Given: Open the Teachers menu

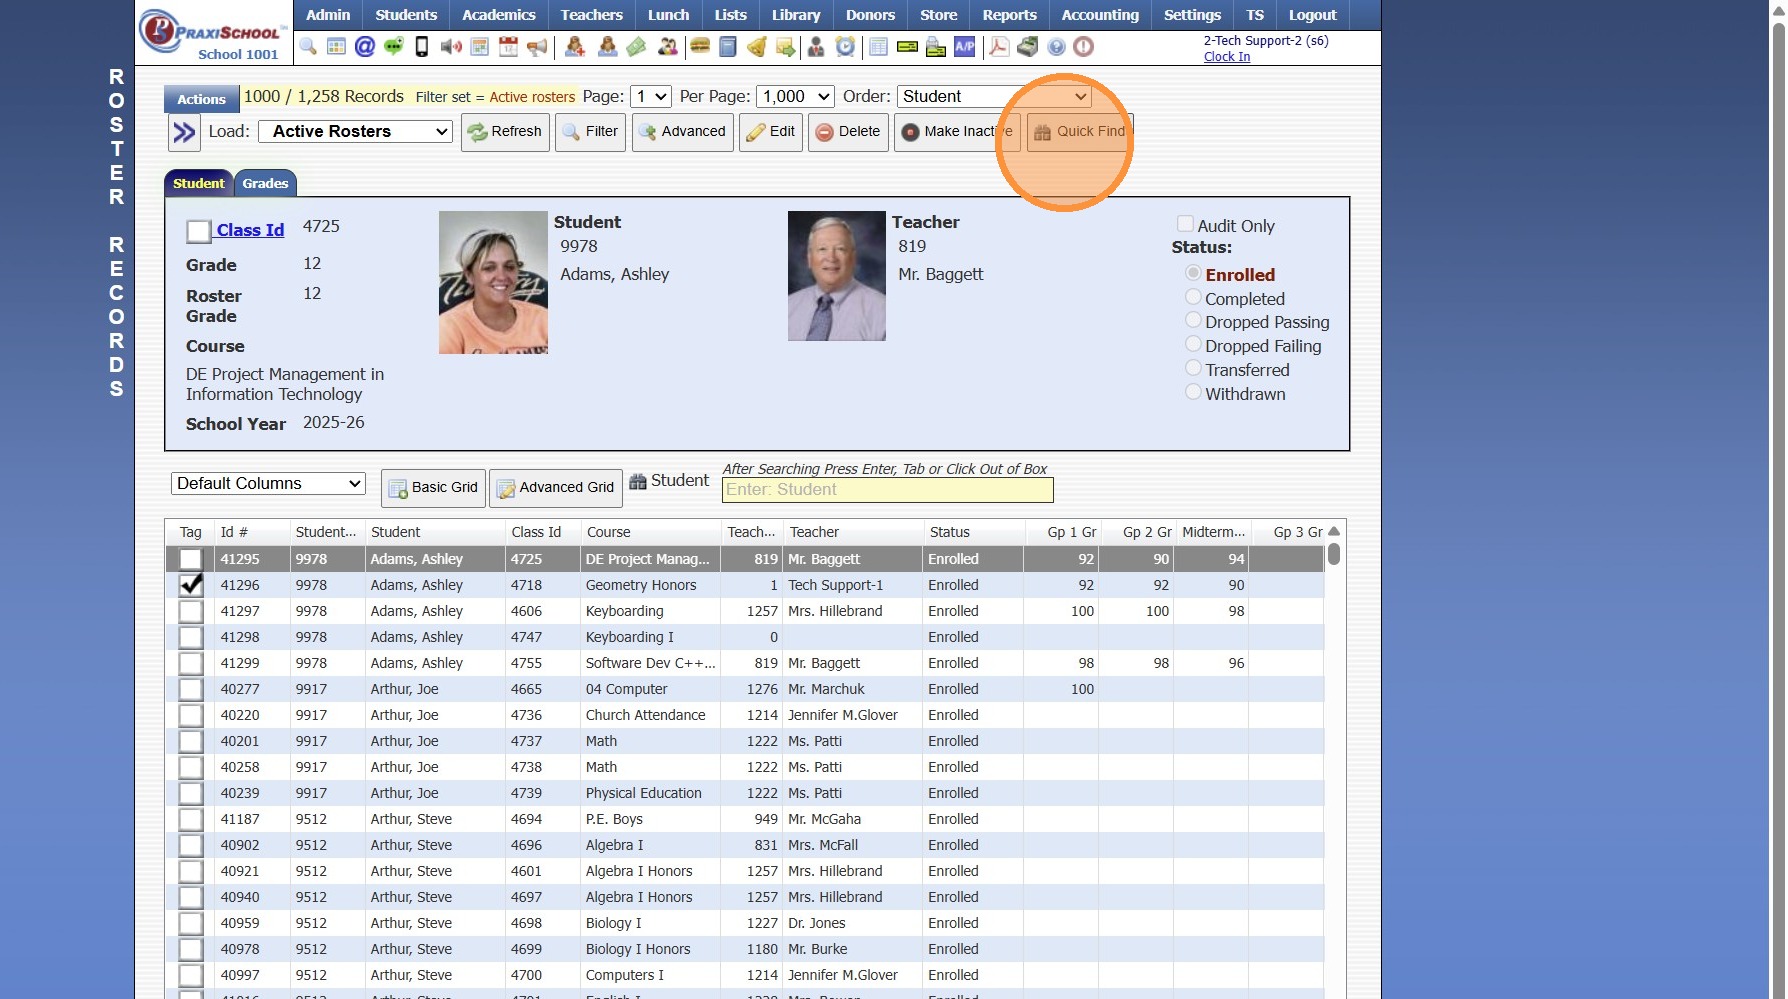Looking at the screenshot, I should tap(591, 15).
